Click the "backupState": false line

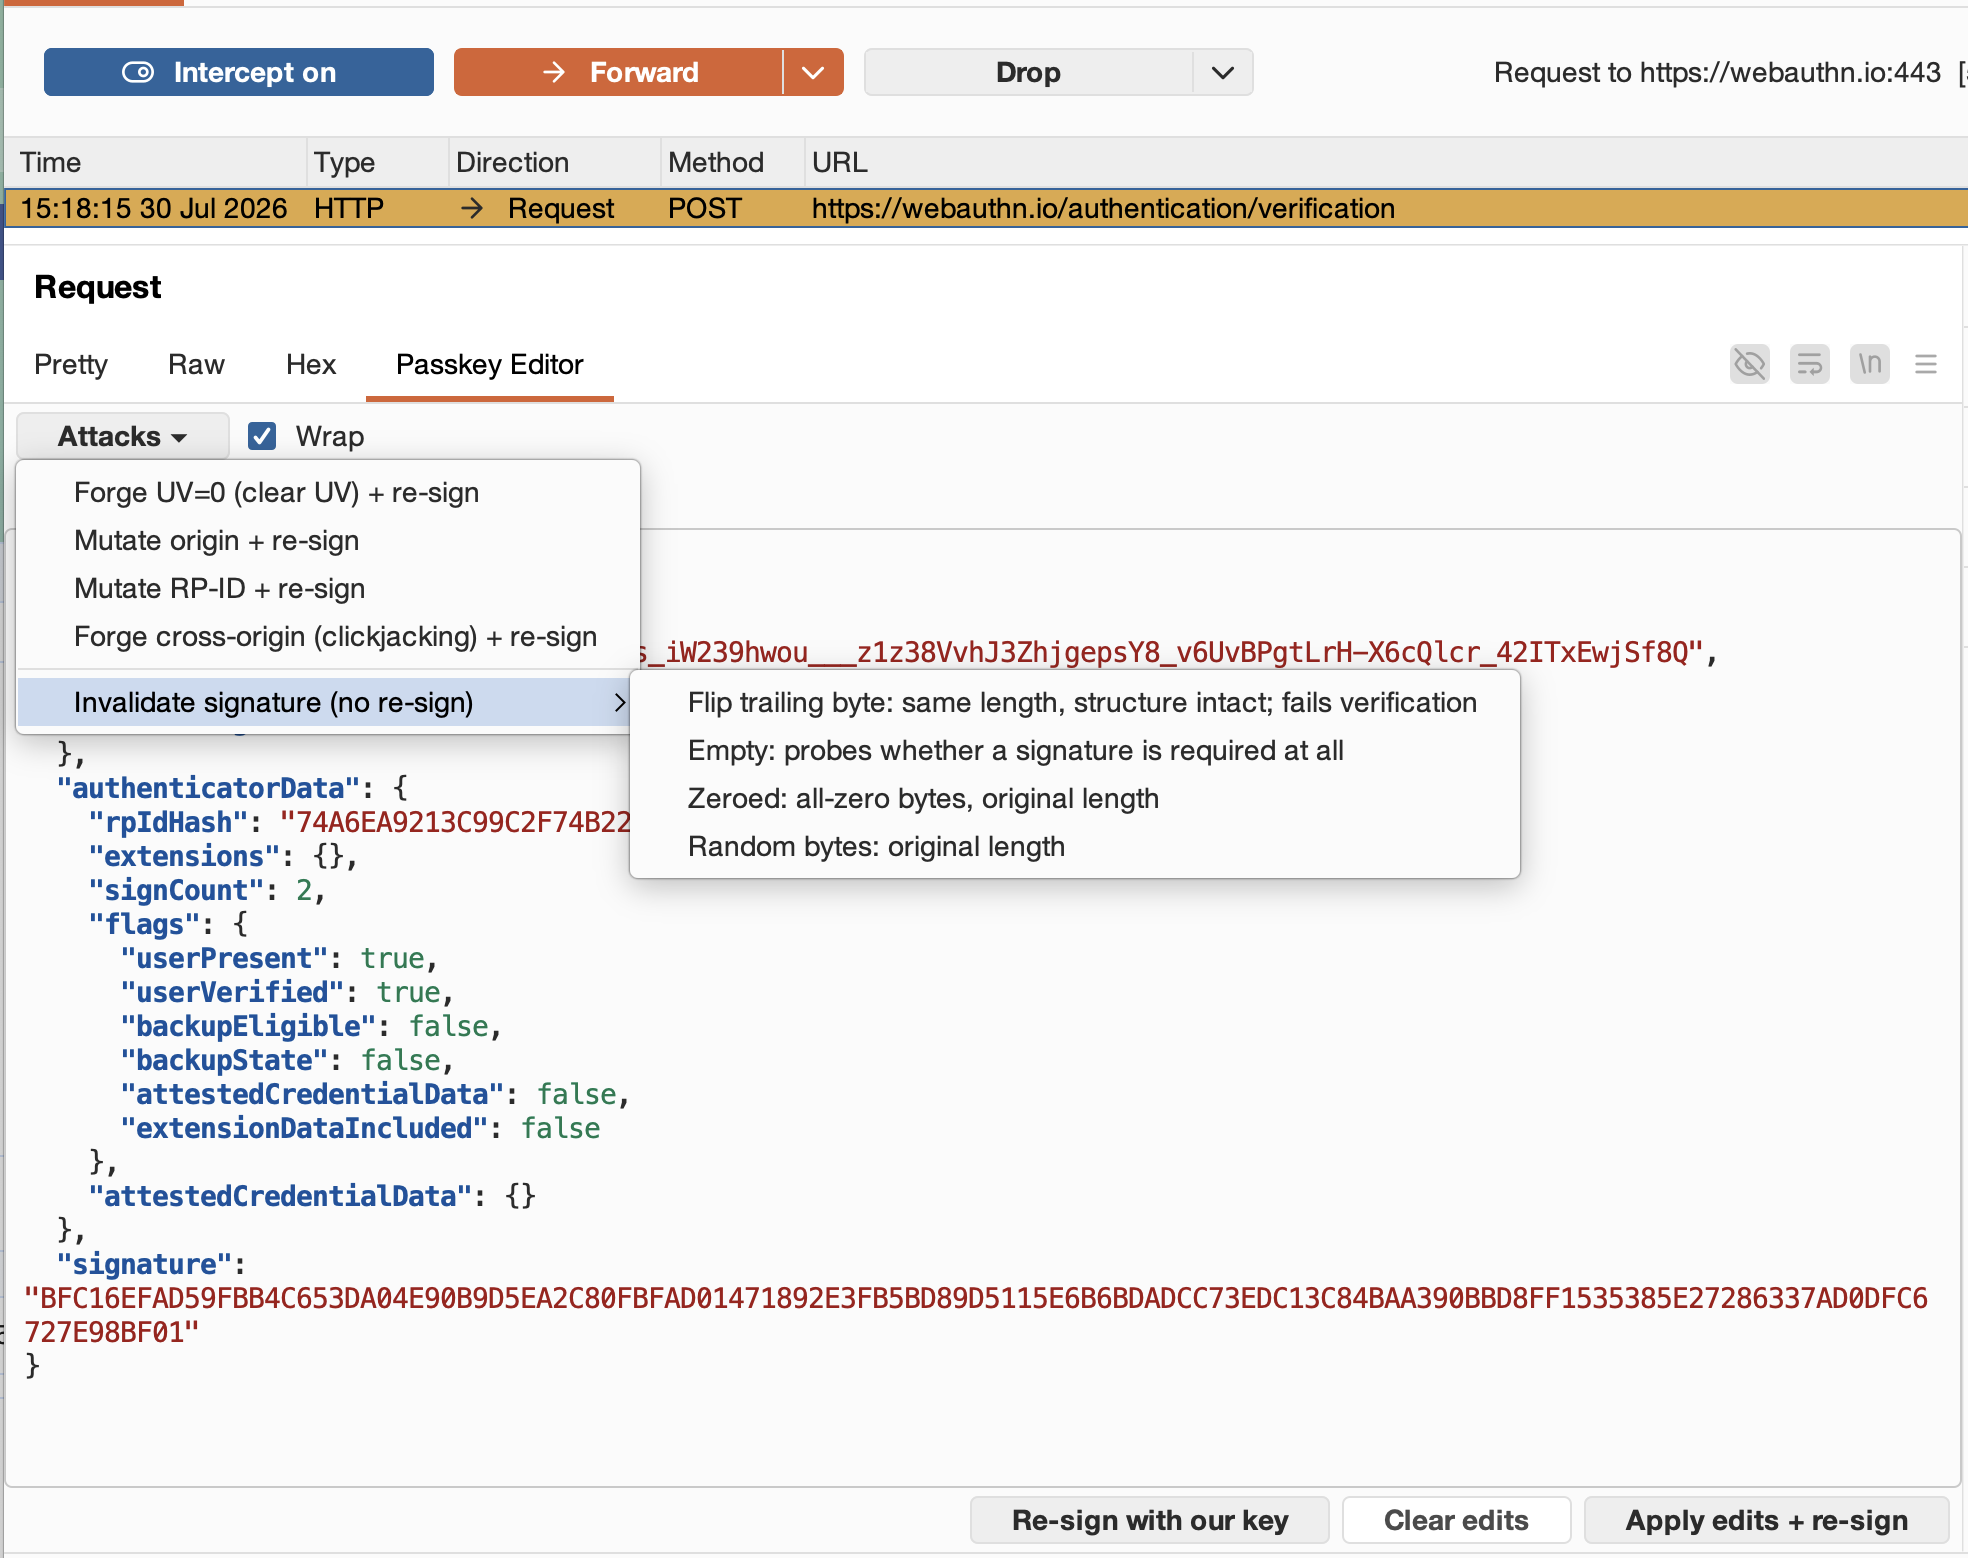[x=287, y=1060]
